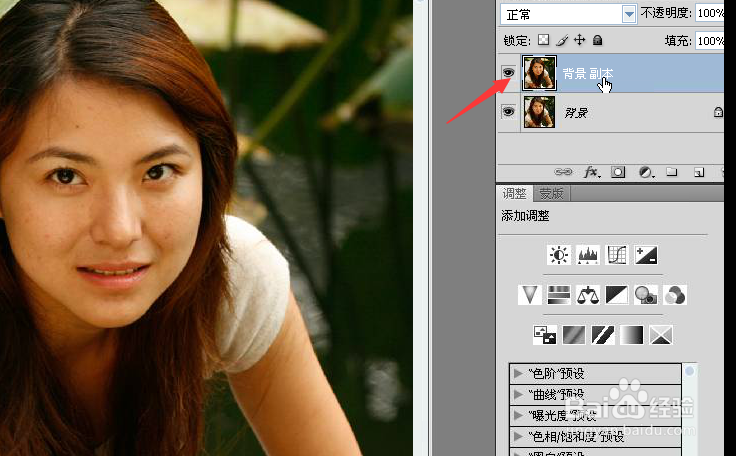Add a Brightness/Contrast adjustment
The width and height of the screenshot is (736, 456).
pos(559,255)
